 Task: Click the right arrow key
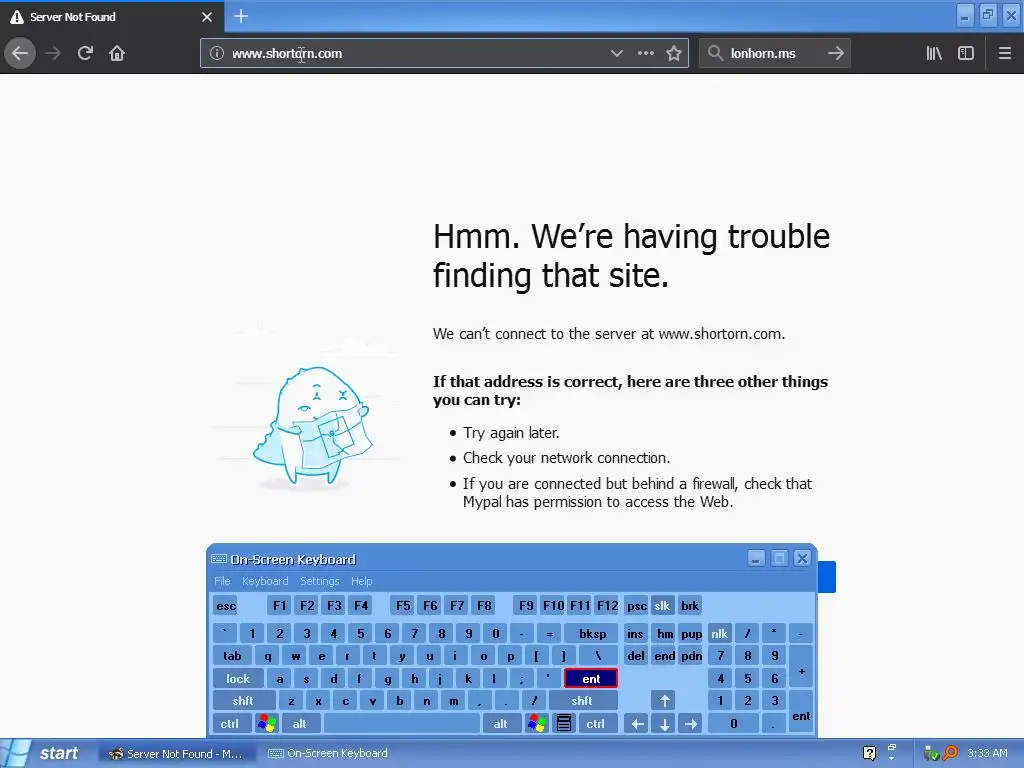point(691,724)
